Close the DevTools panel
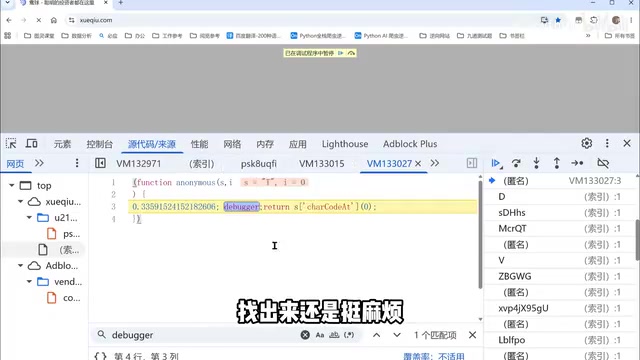 coord(627,143)
